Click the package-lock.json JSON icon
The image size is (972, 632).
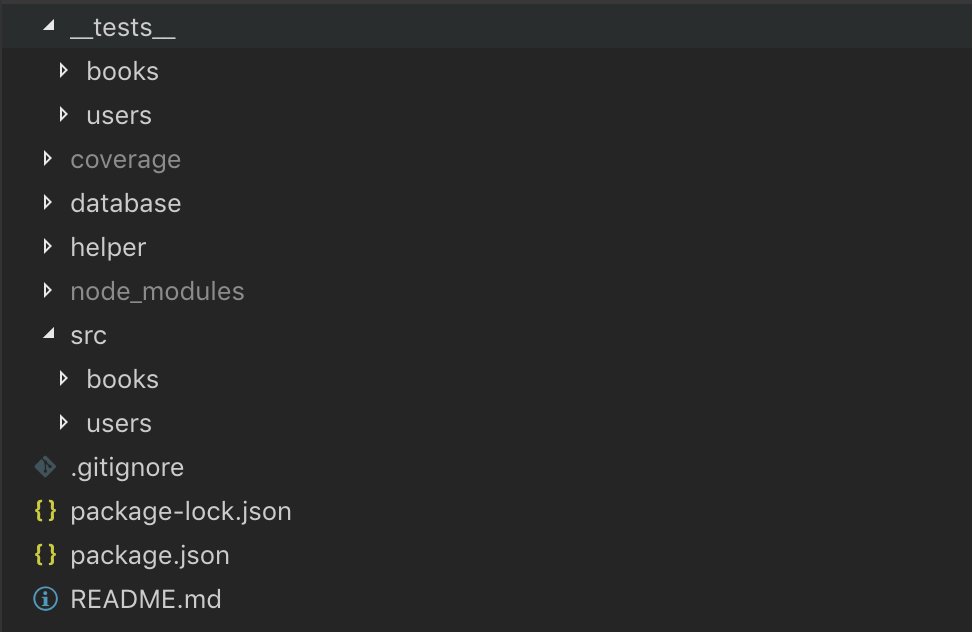[45, 511]
